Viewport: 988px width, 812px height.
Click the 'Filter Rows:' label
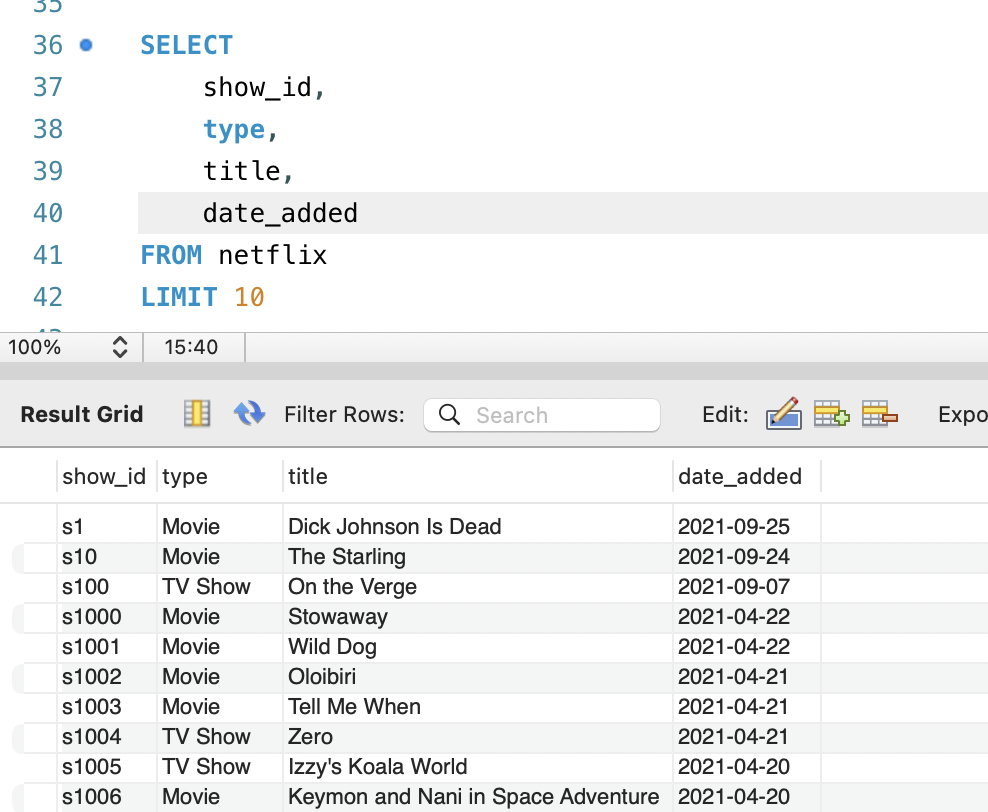pyautogui.click(x=344, y=415)
